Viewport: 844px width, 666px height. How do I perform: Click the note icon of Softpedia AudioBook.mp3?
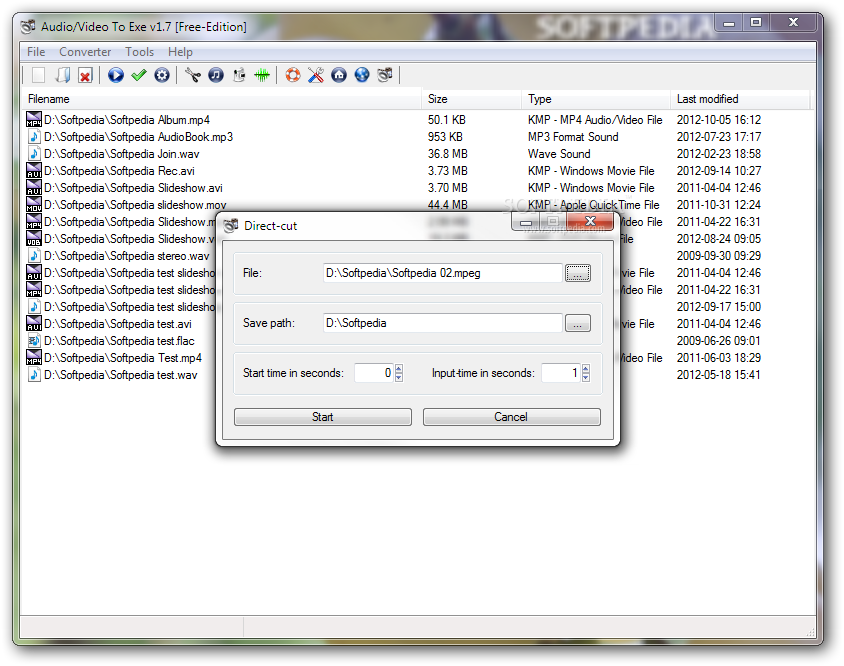point(34,137)
